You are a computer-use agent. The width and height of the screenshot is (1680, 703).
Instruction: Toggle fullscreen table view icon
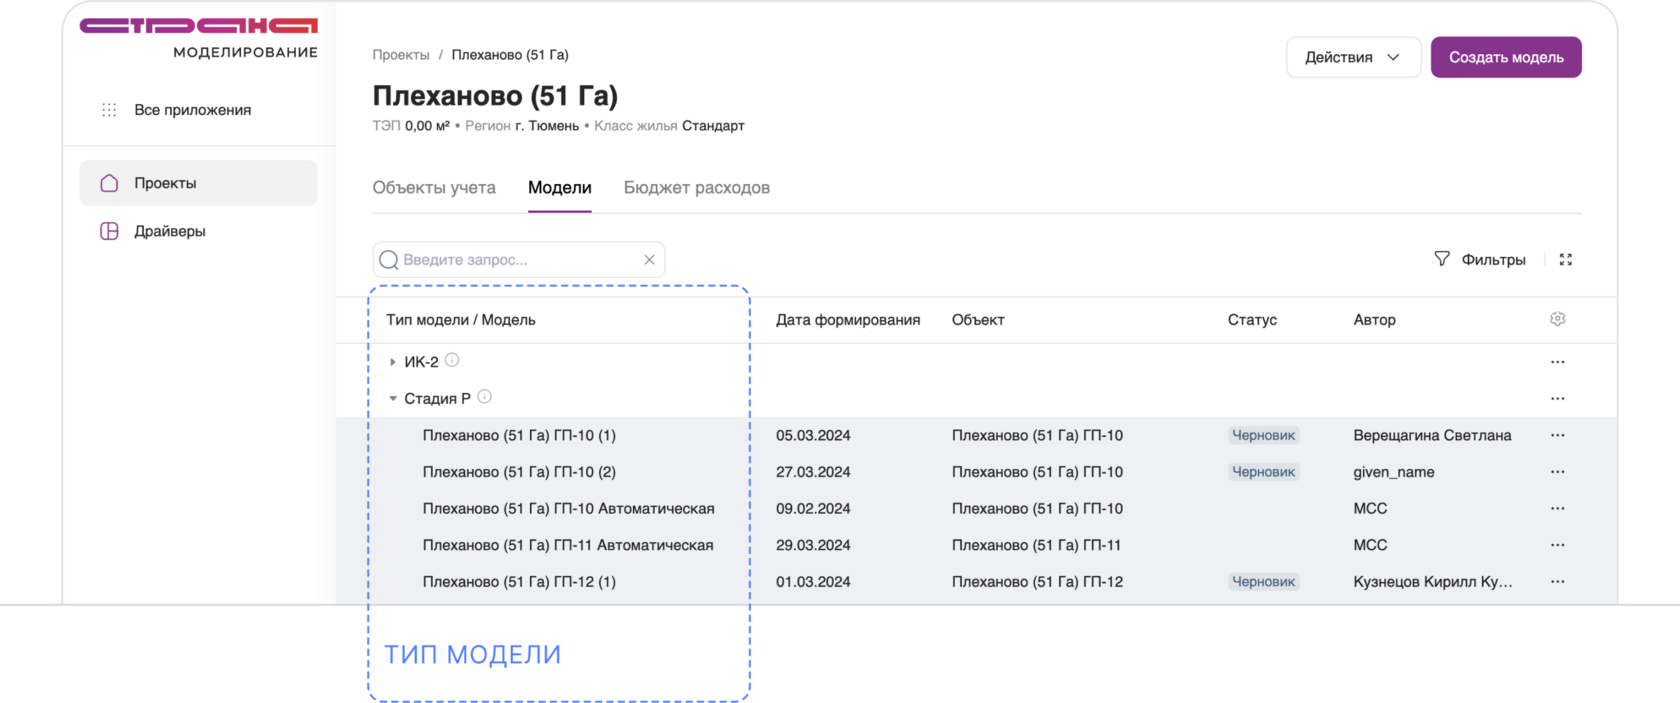[1566, 260]
